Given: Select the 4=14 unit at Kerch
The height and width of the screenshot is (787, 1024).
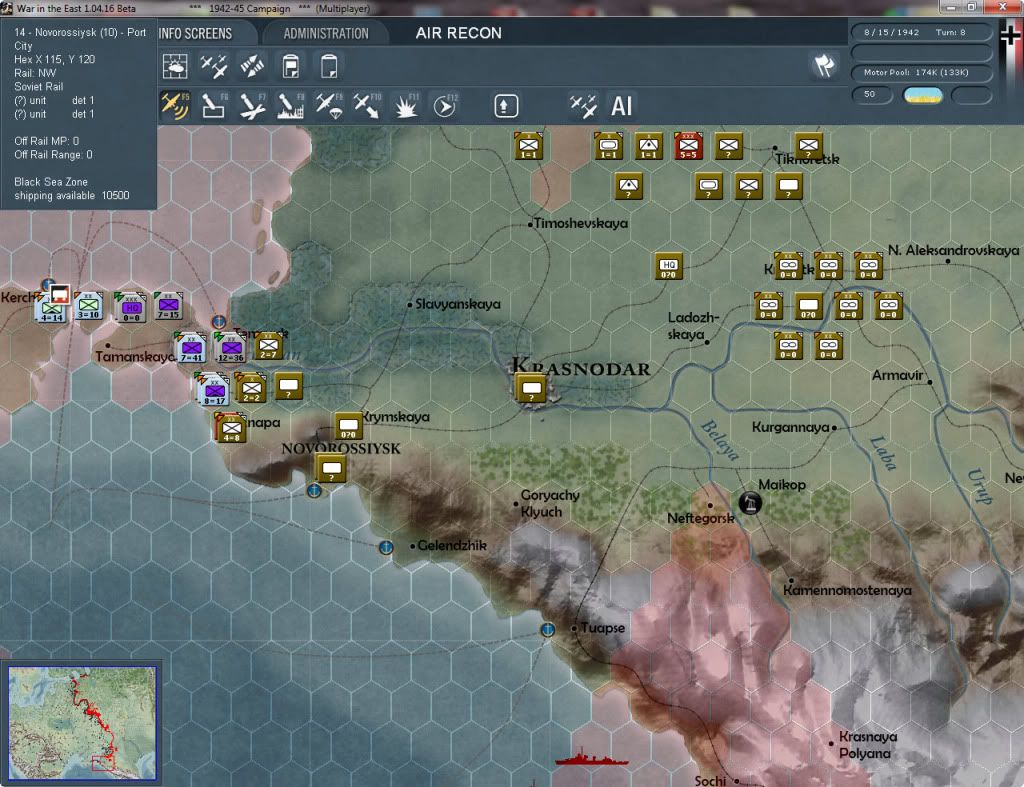Looking at the screenshot, I should pyautogui.click(x=51, y=309).
